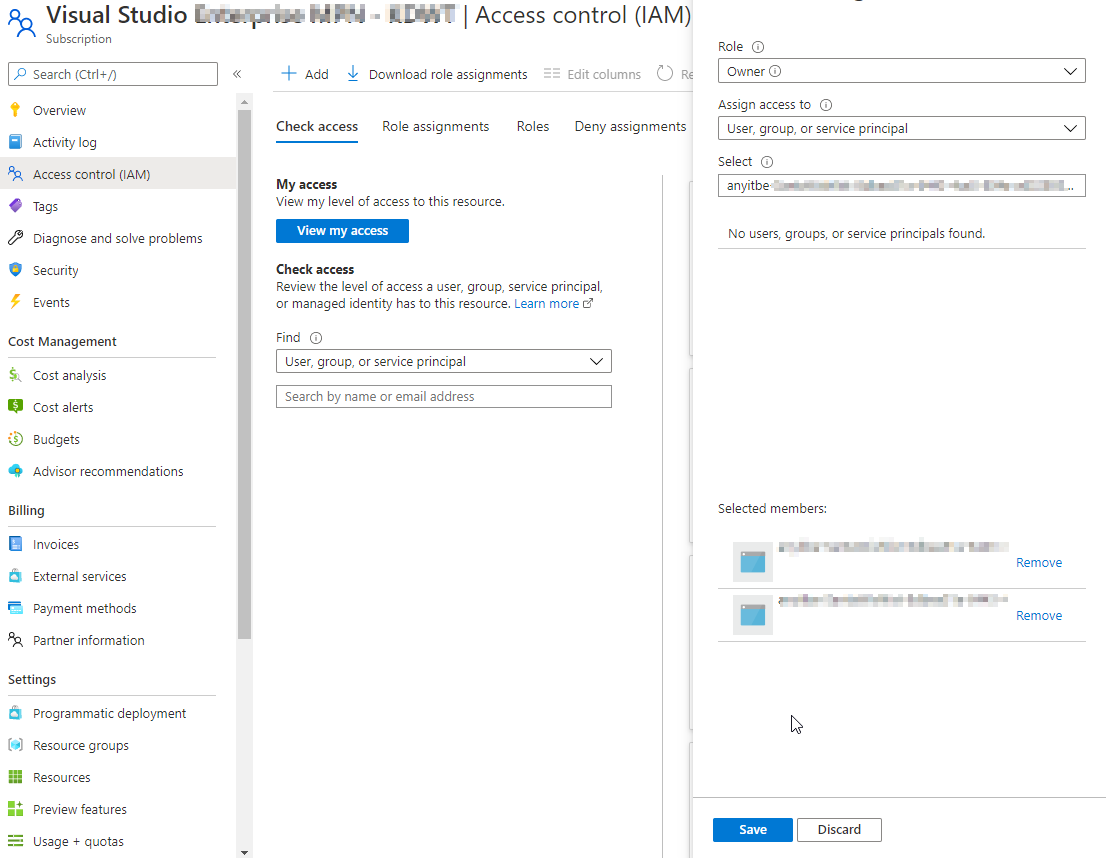
Task: Click the second selected member avatar
Action: [x=753, y=615]
